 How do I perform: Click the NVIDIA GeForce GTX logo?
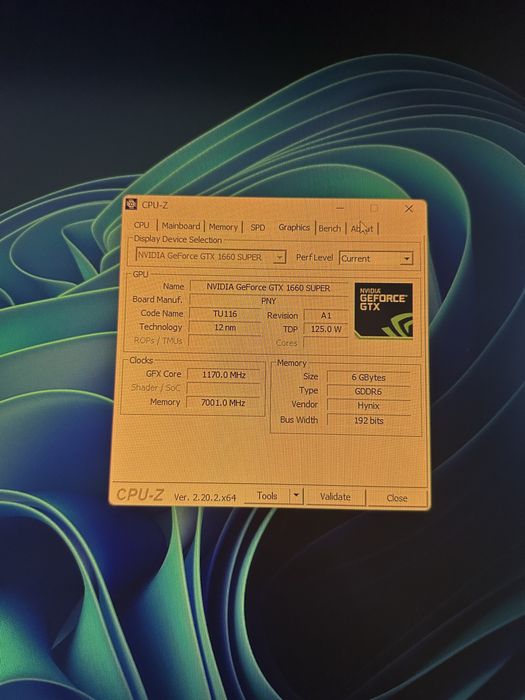(x=383, y=310)
